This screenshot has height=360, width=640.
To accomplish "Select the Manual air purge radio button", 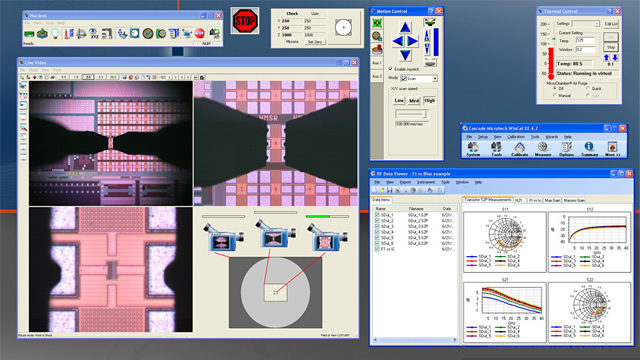I will tap(555, 95).
